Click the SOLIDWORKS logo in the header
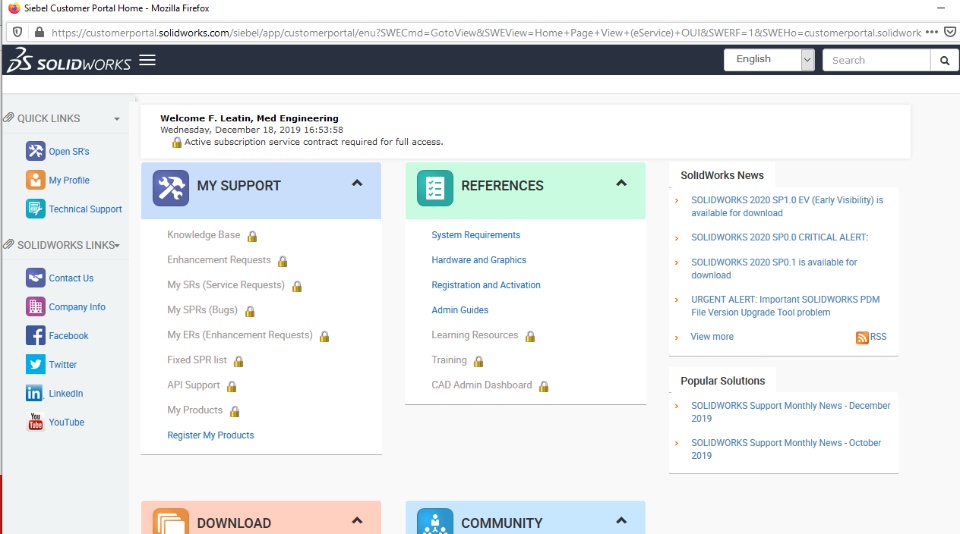This screenshot has height=534, width=960. [x=69, y=60]
